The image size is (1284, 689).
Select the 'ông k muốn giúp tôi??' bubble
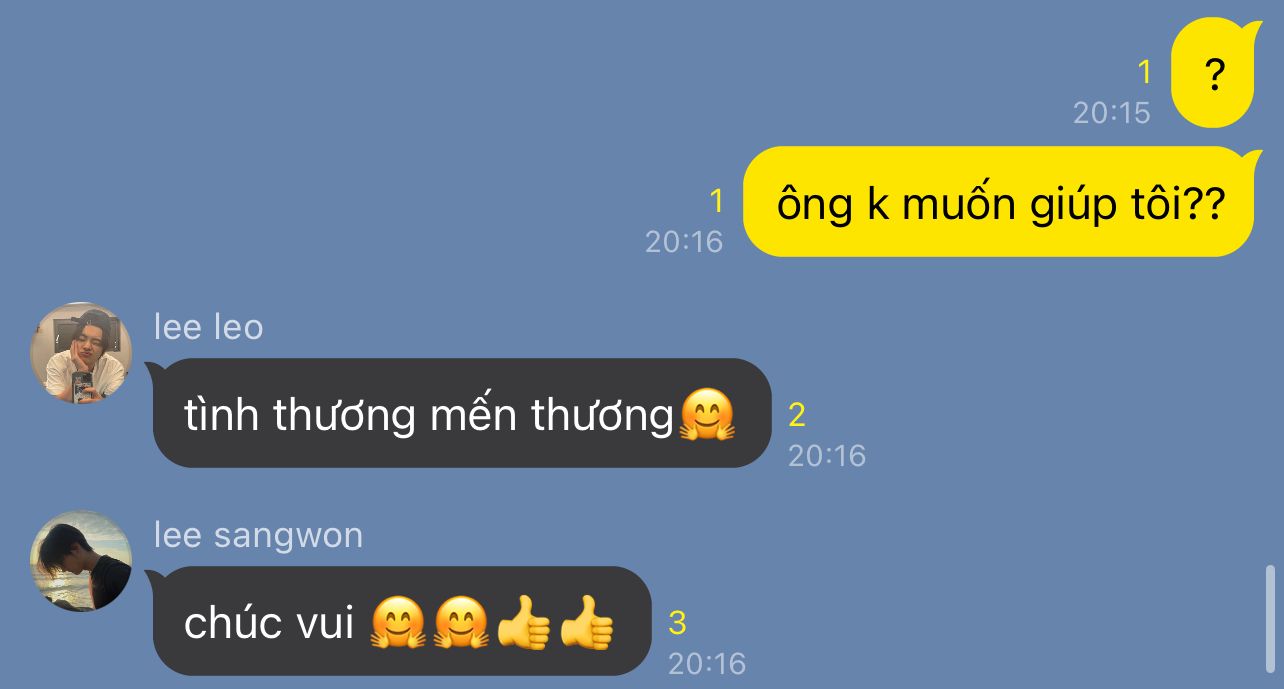tap(999, 202)
